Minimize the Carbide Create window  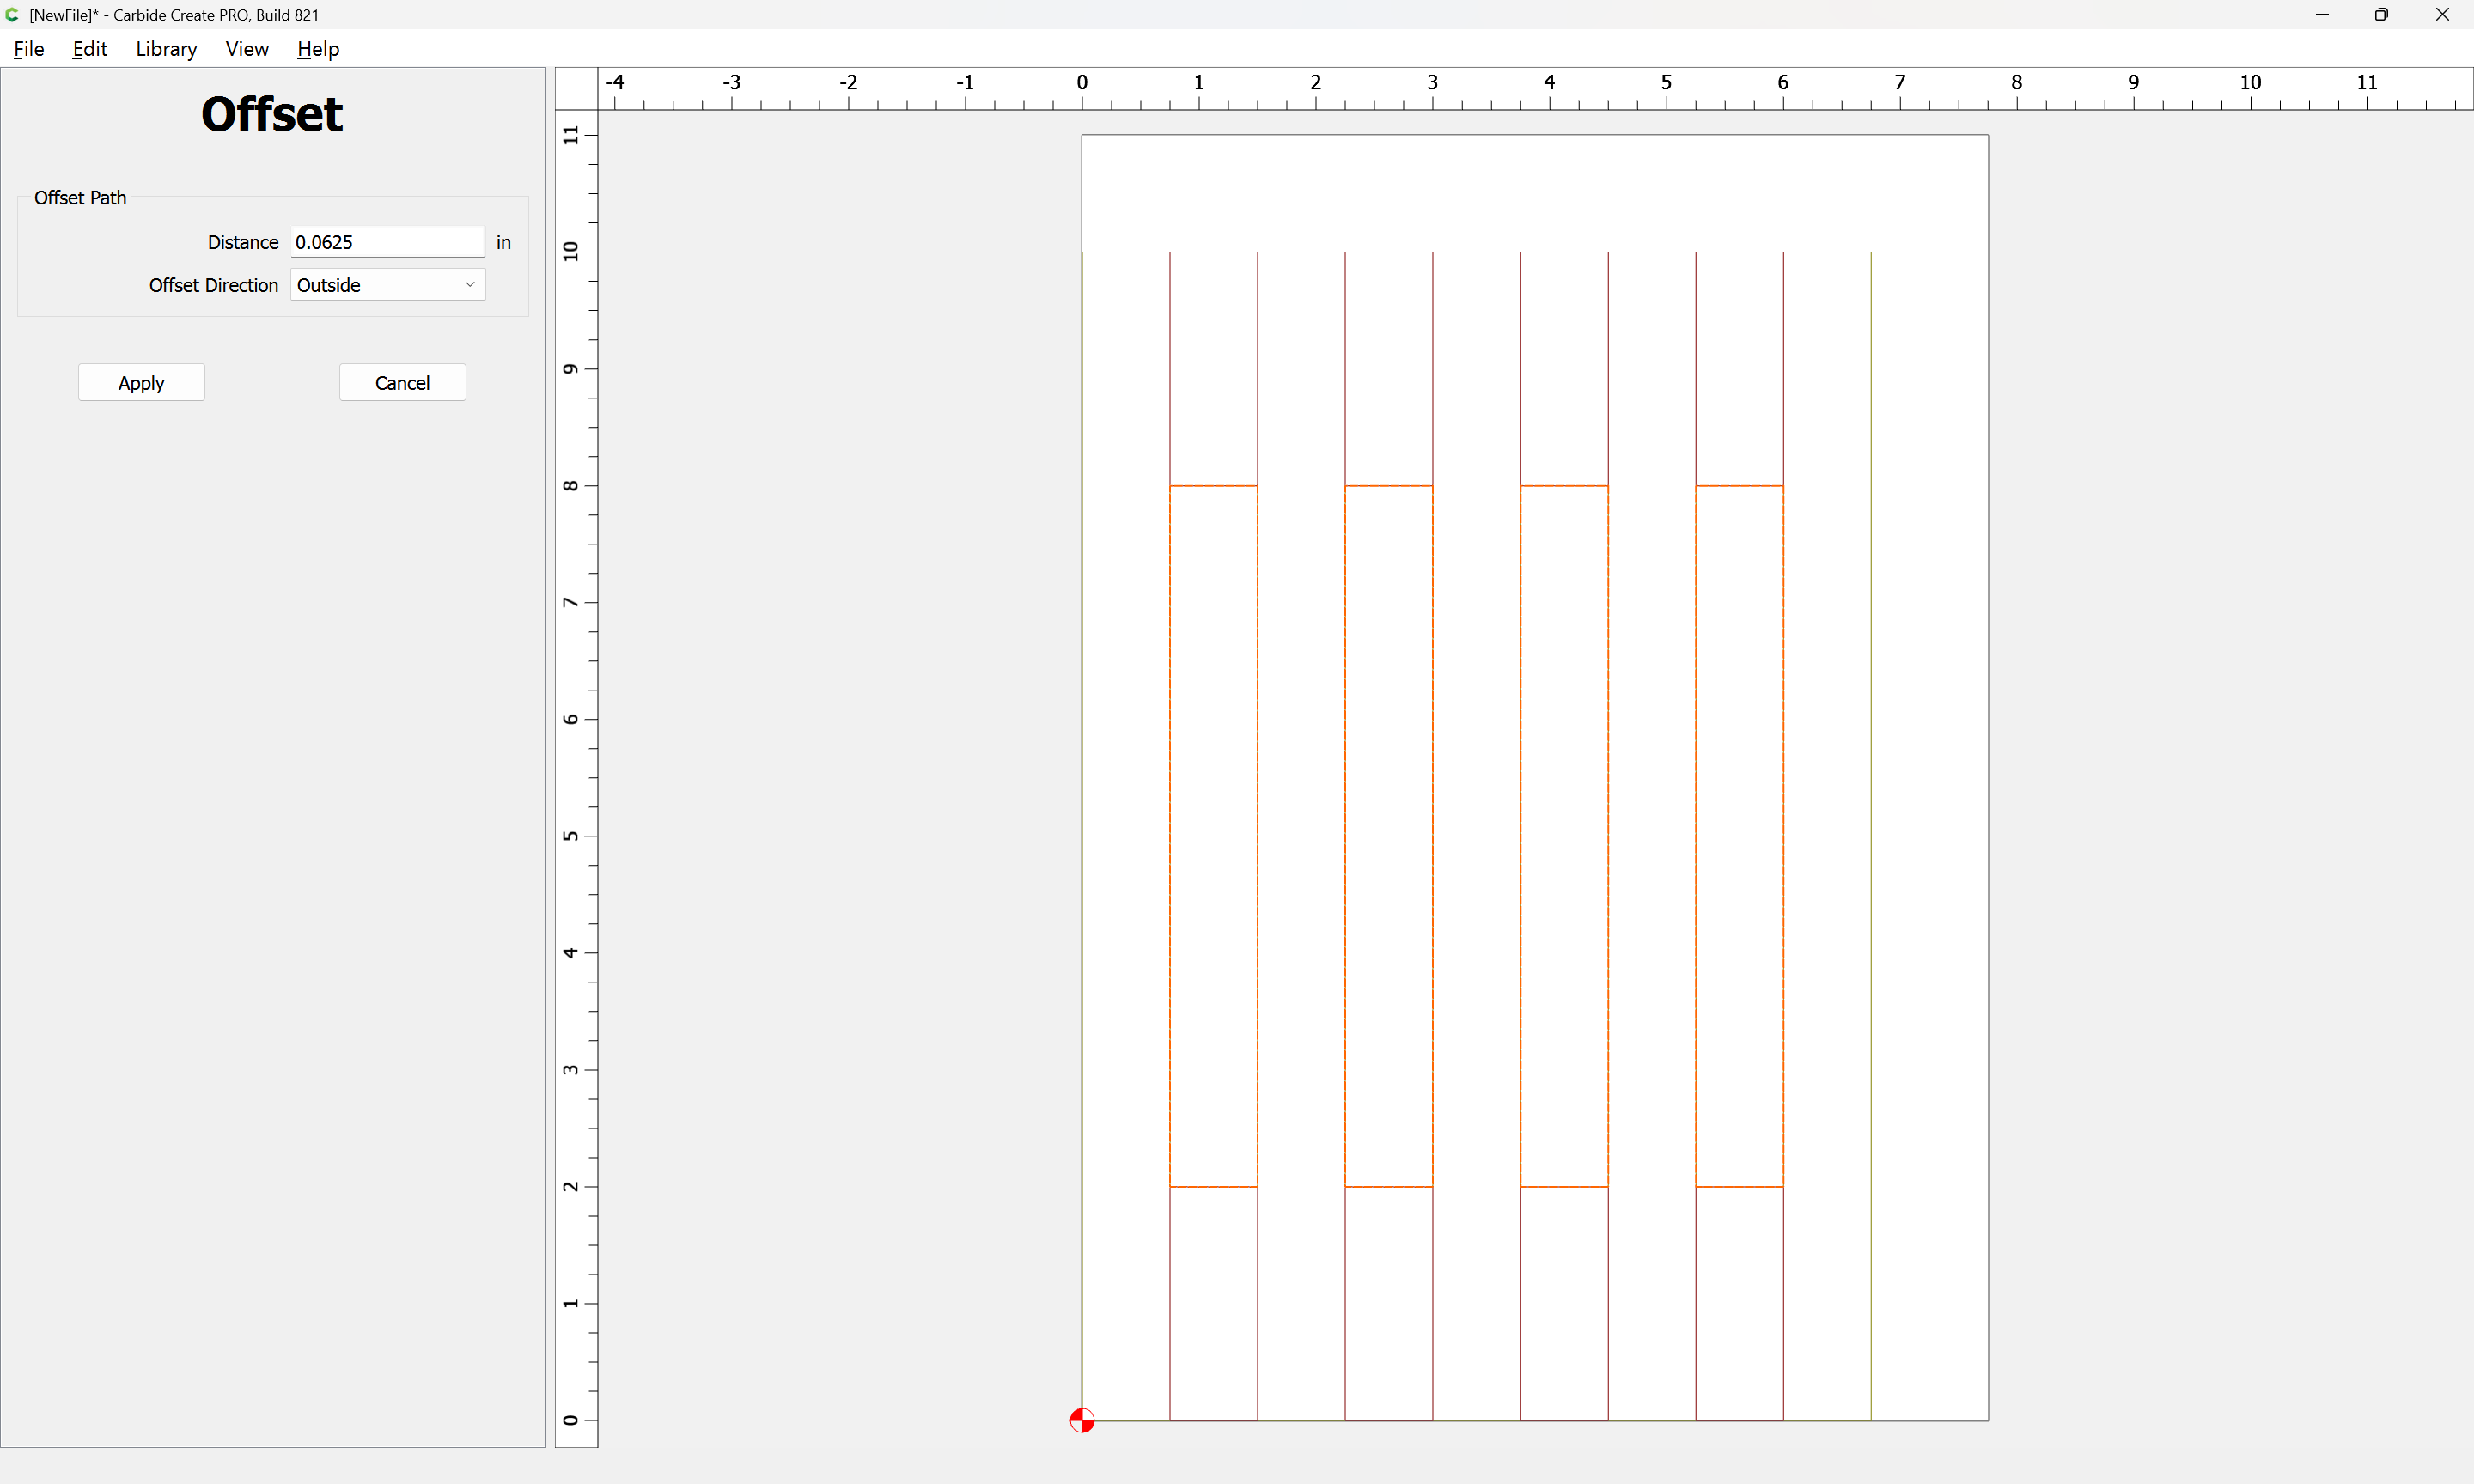2322,15
